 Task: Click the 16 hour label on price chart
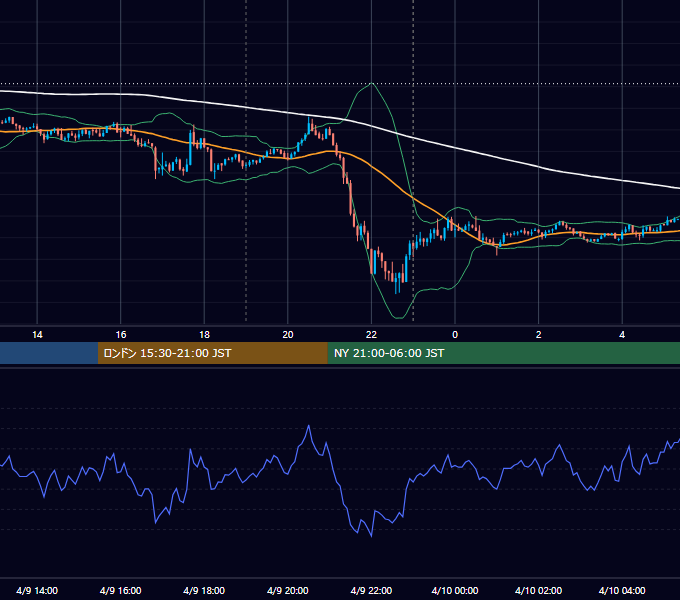coord(121,335)
